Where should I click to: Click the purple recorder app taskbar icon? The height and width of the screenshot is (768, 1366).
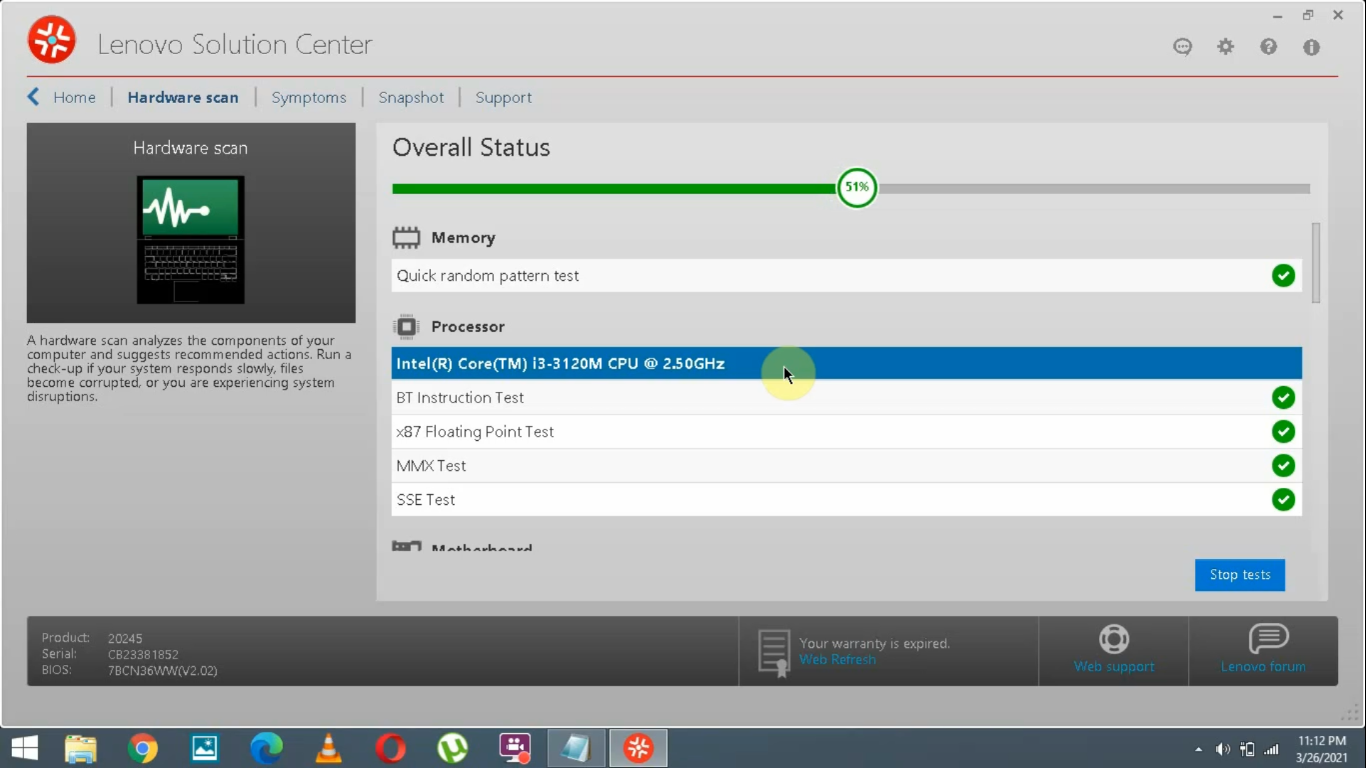pyautogui.click(x=515, y=748)
